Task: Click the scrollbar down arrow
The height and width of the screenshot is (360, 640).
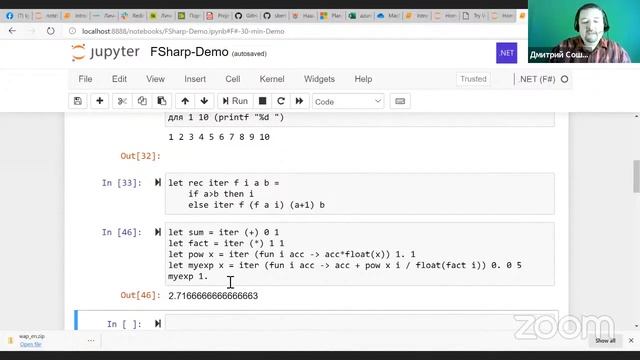Action: [x=636, y=326]
